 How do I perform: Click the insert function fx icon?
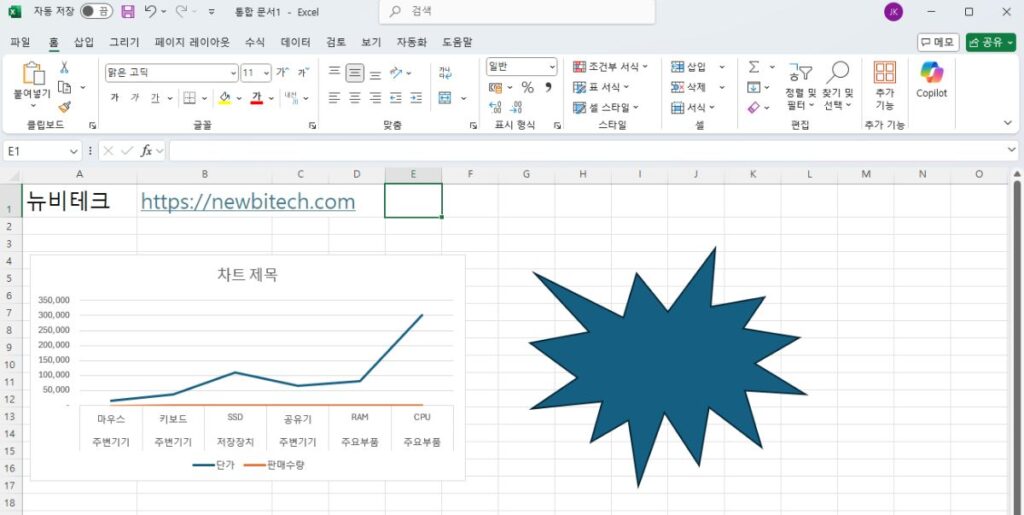tap(146, 150)
